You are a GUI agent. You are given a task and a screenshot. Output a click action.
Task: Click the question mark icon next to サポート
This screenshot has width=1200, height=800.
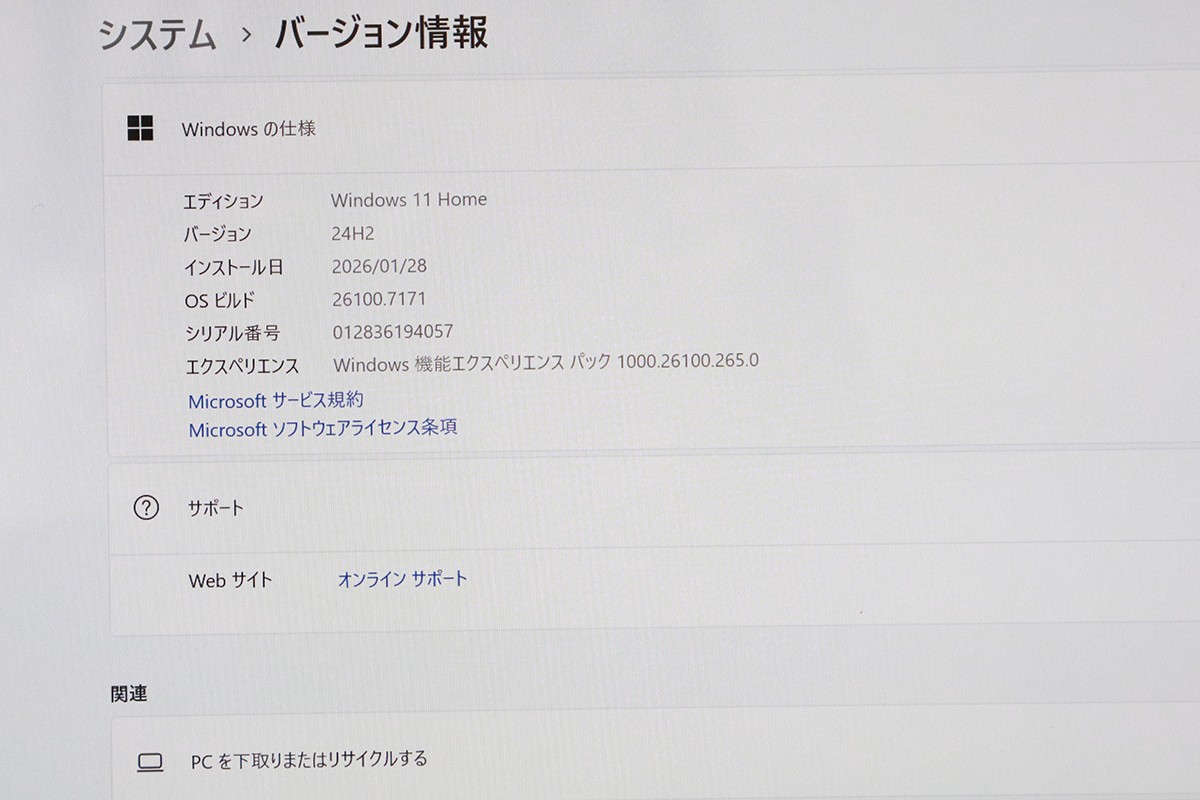point(147,508)
